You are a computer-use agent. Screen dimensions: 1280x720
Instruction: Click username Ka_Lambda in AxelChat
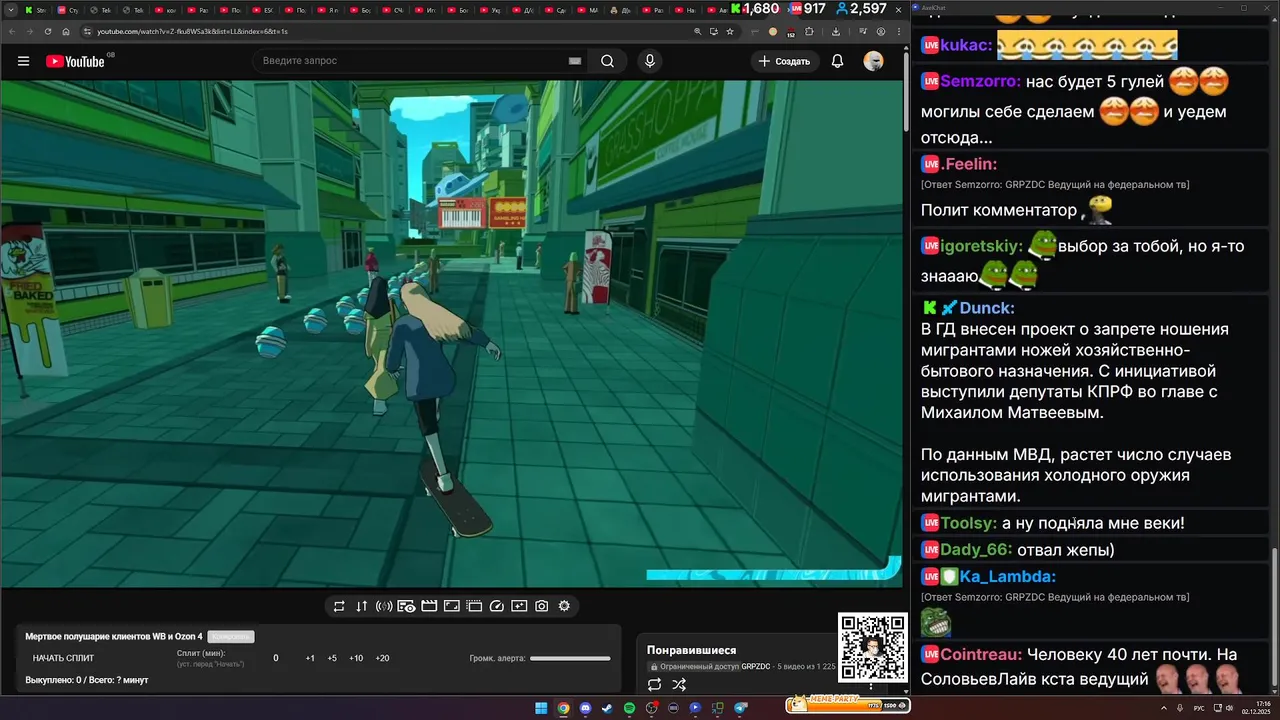click(x=1008, y=576)
